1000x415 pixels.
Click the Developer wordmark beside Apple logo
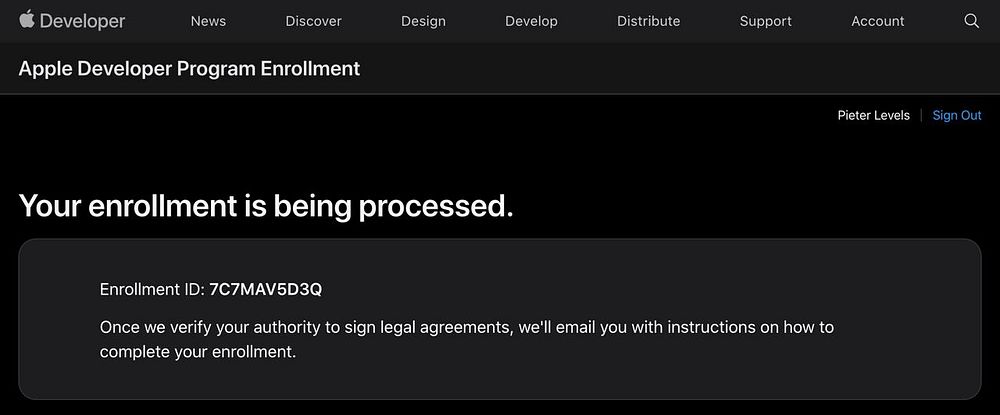pyautogui.click(x=83, y=21)
